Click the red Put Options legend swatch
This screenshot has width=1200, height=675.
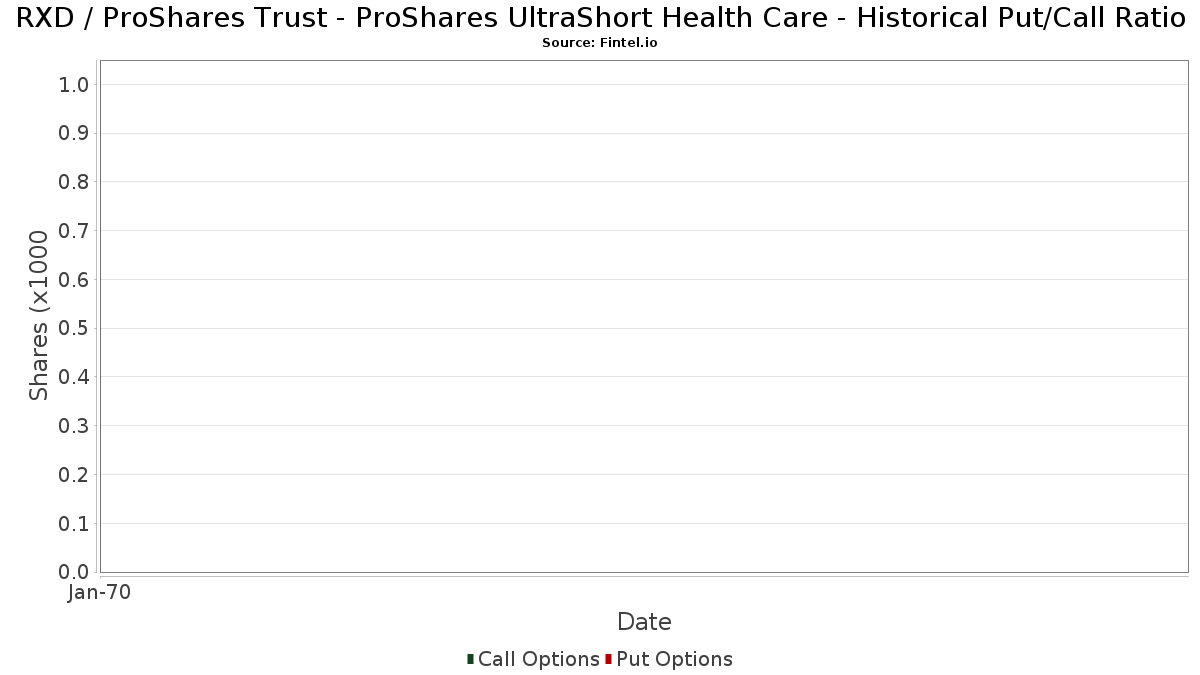point(608,659)
